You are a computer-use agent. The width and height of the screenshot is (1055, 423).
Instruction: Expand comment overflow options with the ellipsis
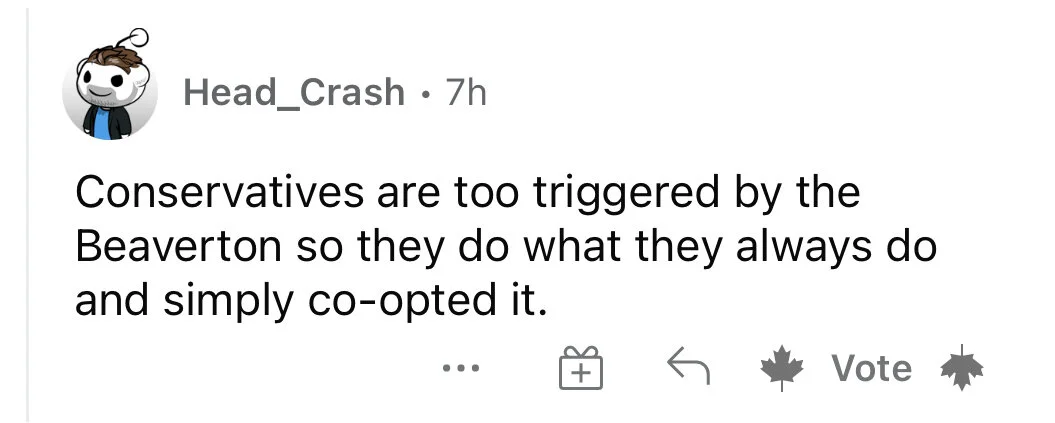coord(461,368)
